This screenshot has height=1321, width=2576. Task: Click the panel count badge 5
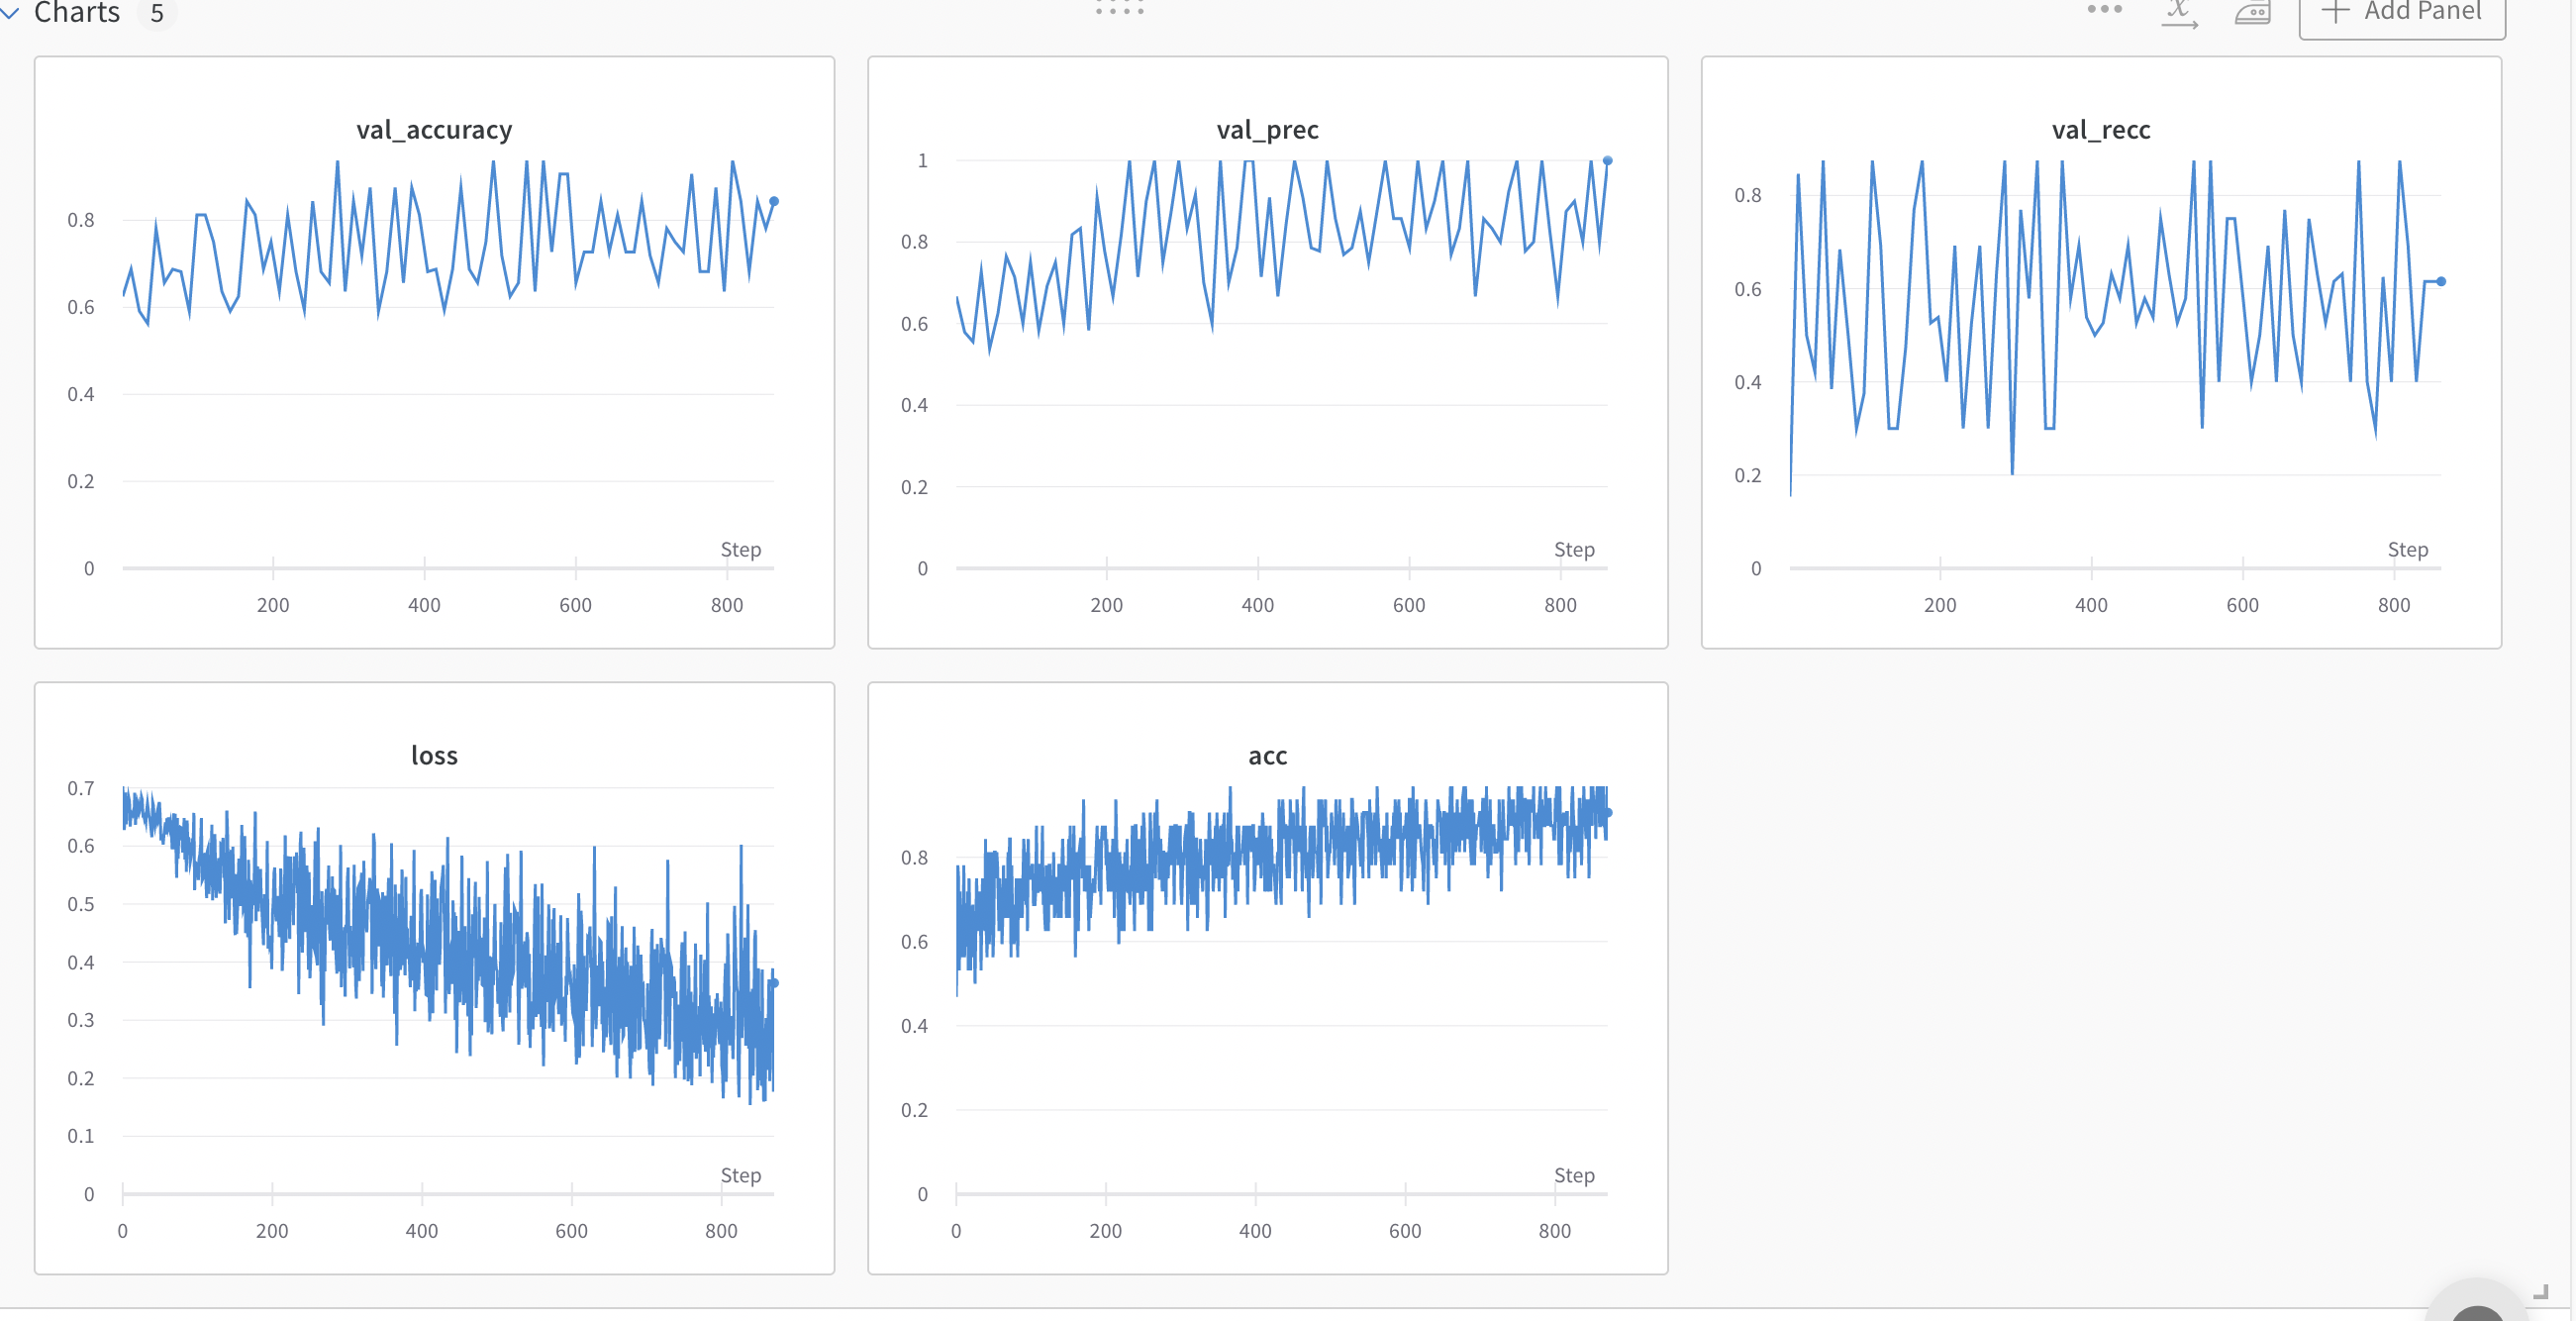(x=157, y=13)
